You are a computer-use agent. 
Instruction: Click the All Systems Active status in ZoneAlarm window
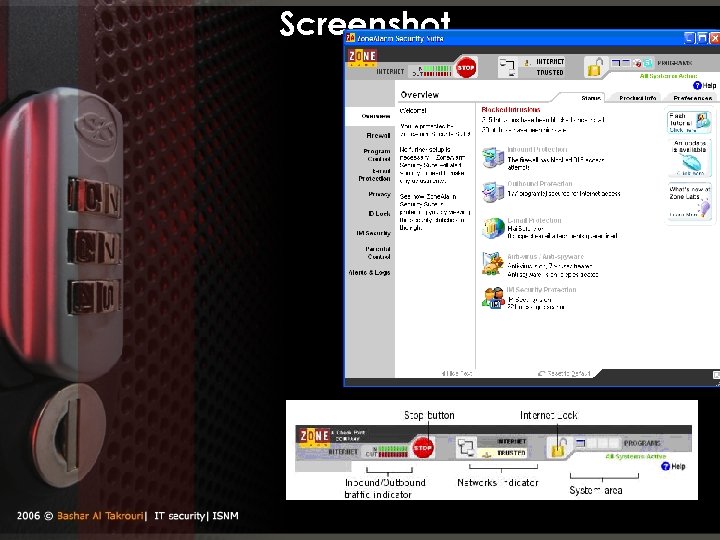[x=668, y=76]
